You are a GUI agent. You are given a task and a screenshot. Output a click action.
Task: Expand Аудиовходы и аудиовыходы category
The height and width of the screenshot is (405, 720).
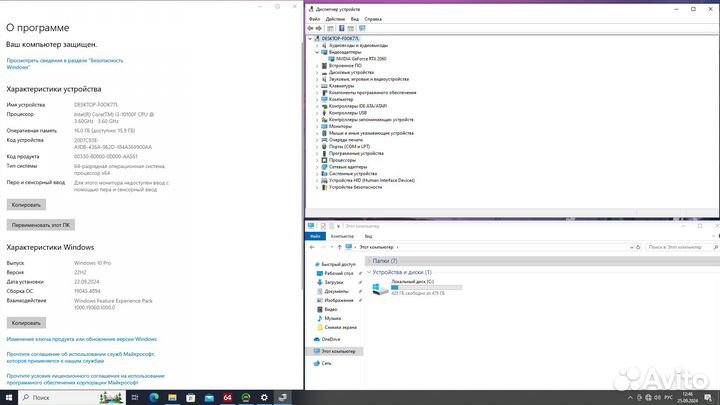tap(317, 45)
